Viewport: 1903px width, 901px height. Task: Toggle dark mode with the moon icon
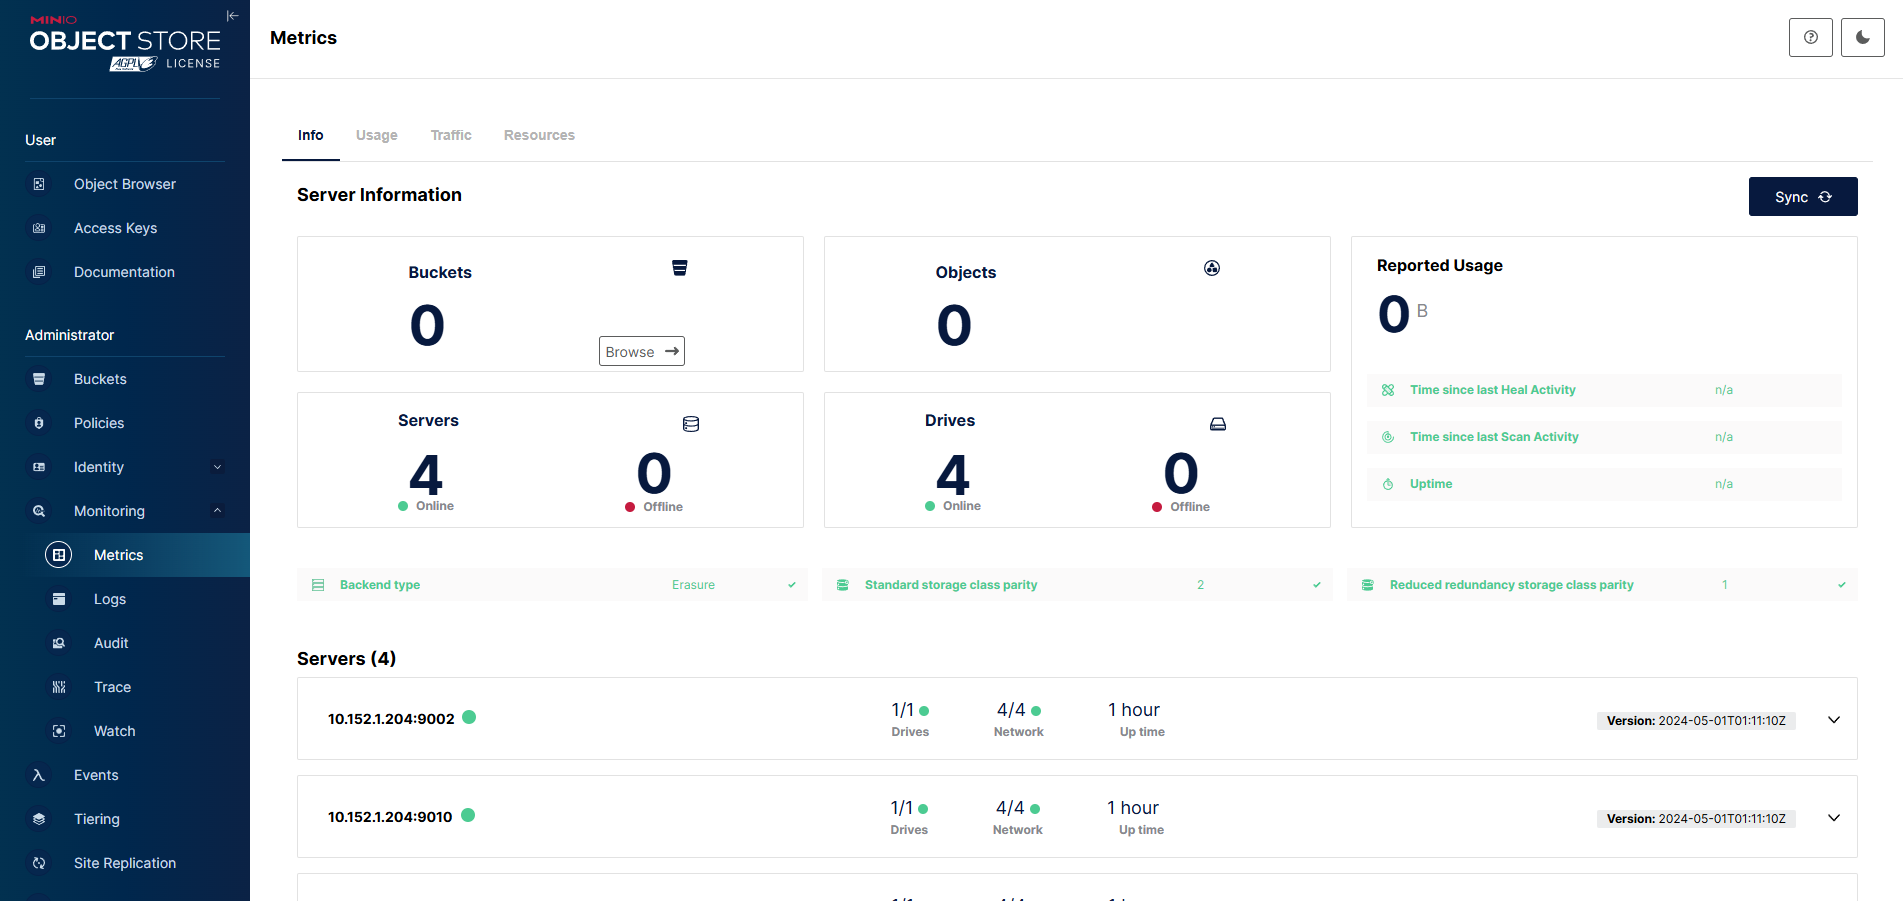click(x=1862, y=38)
